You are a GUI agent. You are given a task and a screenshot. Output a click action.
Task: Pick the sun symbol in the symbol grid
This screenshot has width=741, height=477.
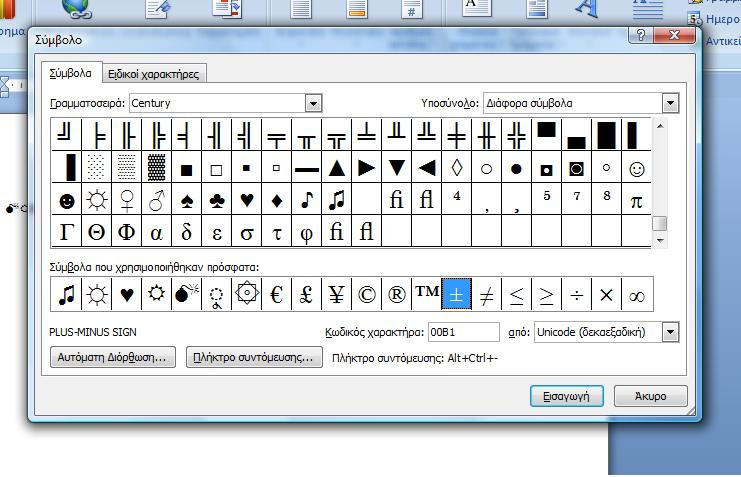coord(97,201)
